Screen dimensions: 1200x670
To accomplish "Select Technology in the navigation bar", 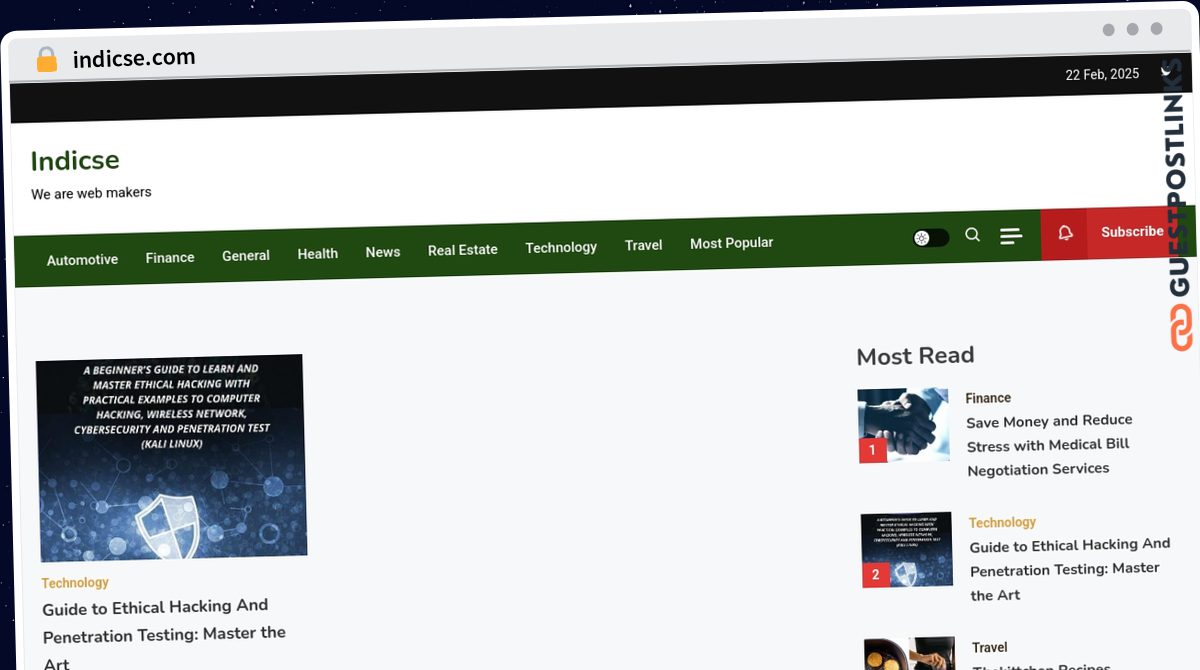I will (561, 247).
